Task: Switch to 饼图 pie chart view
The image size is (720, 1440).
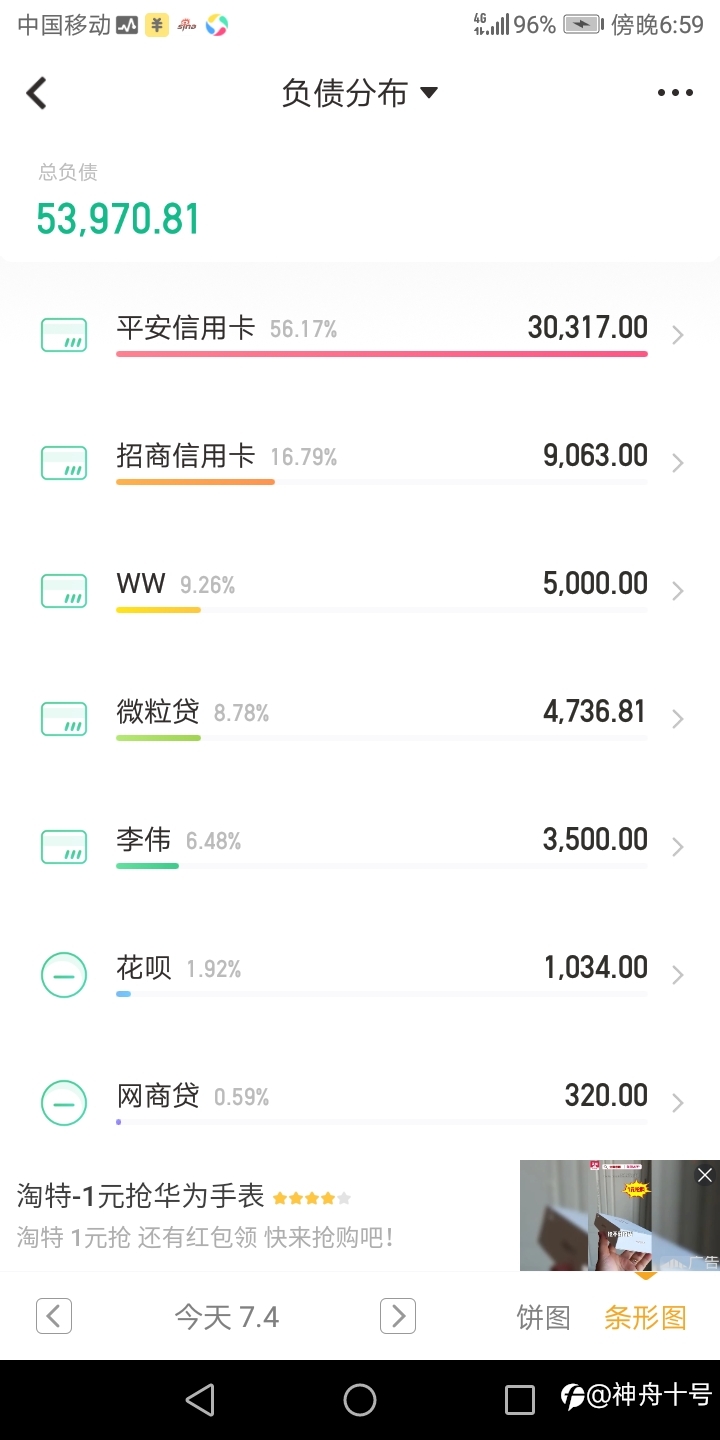Action: (543, 1317)
